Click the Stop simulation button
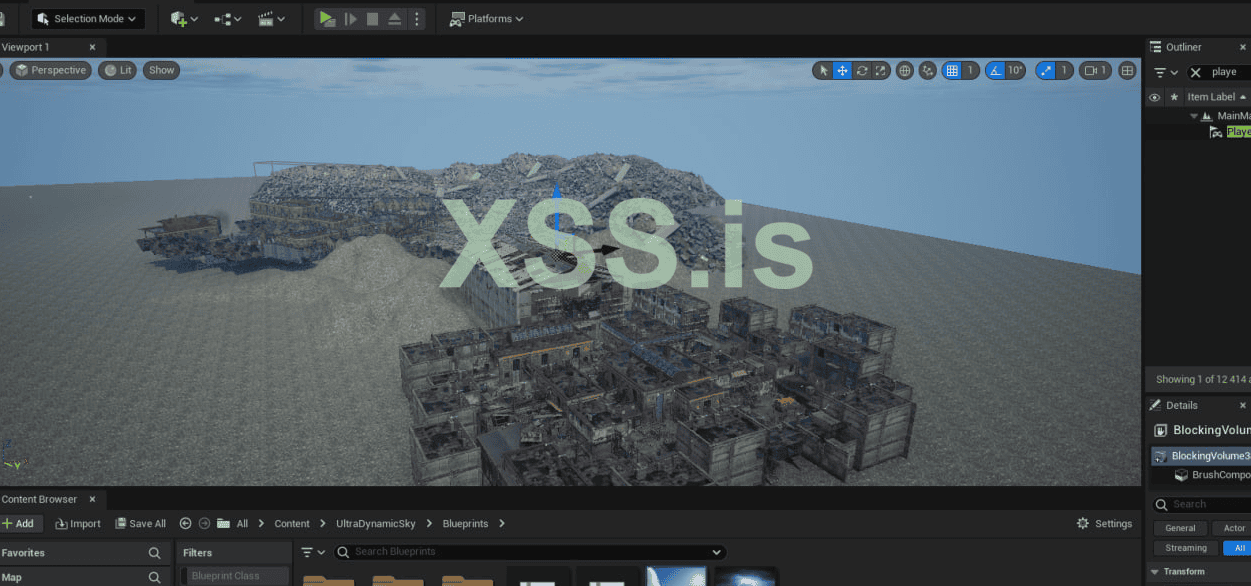The width and height of the screenshot is (1251, 586). [372, 18]
